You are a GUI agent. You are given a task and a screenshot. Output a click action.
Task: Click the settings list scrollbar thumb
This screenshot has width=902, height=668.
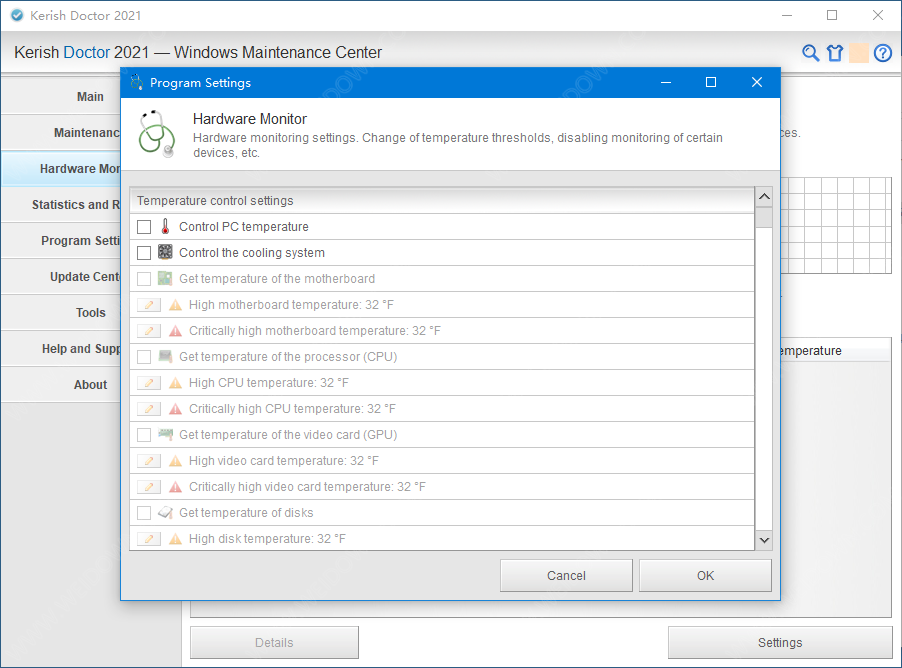[x=764, y=217]
